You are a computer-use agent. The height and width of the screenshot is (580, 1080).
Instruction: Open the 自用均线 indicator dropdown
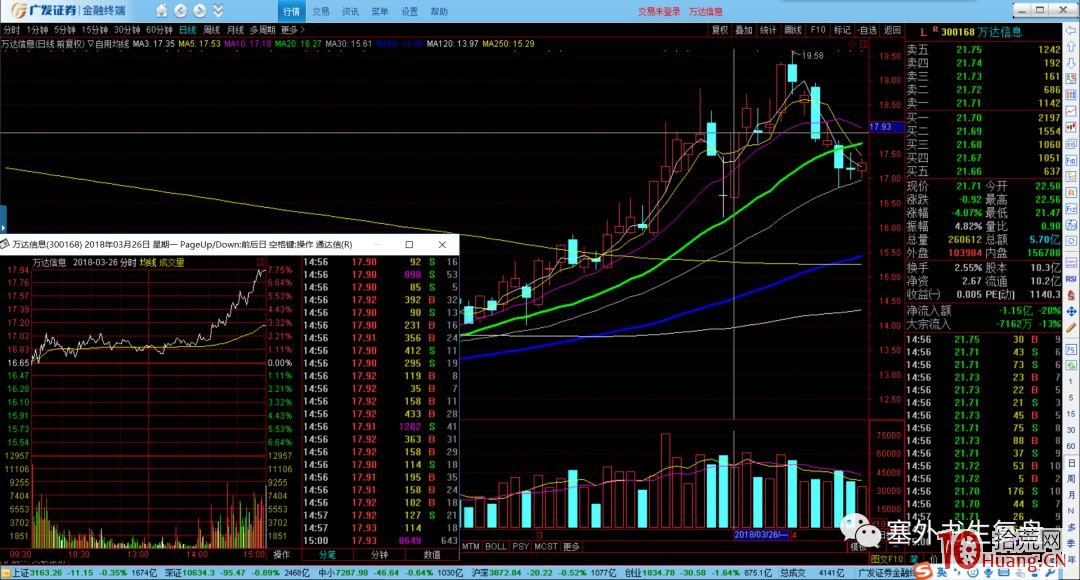pos(109,43)
